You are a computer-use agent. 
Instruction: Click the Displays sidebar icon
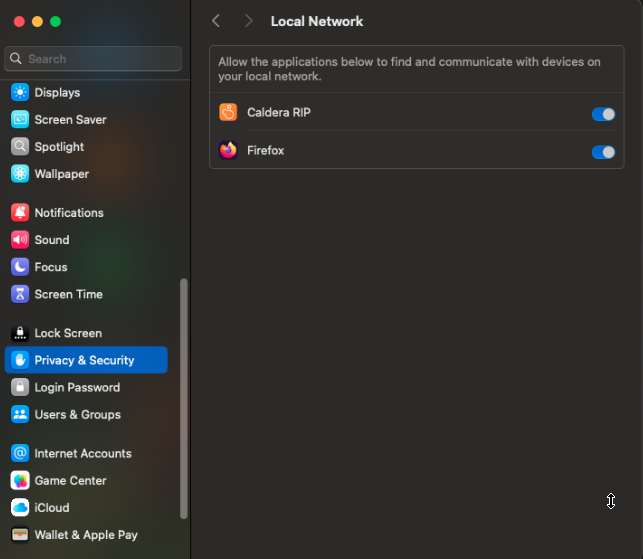point(20,92)
